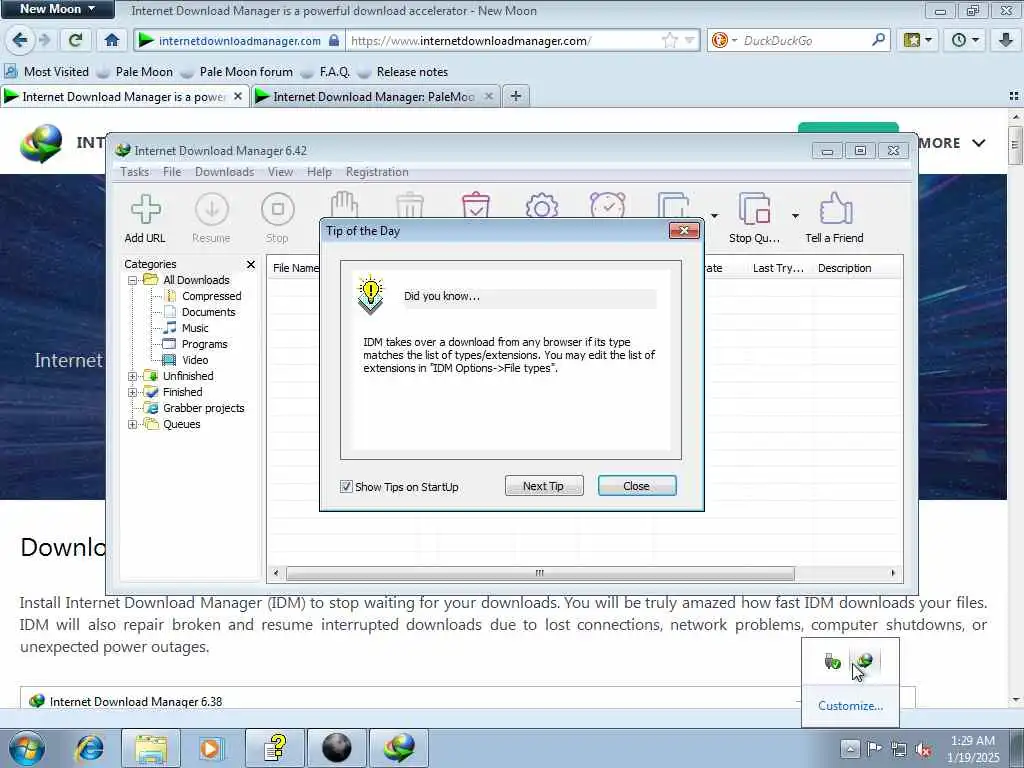Open the bookmarks menu button dropdown
The image size is (1024, 768).
tap(917, 40)
